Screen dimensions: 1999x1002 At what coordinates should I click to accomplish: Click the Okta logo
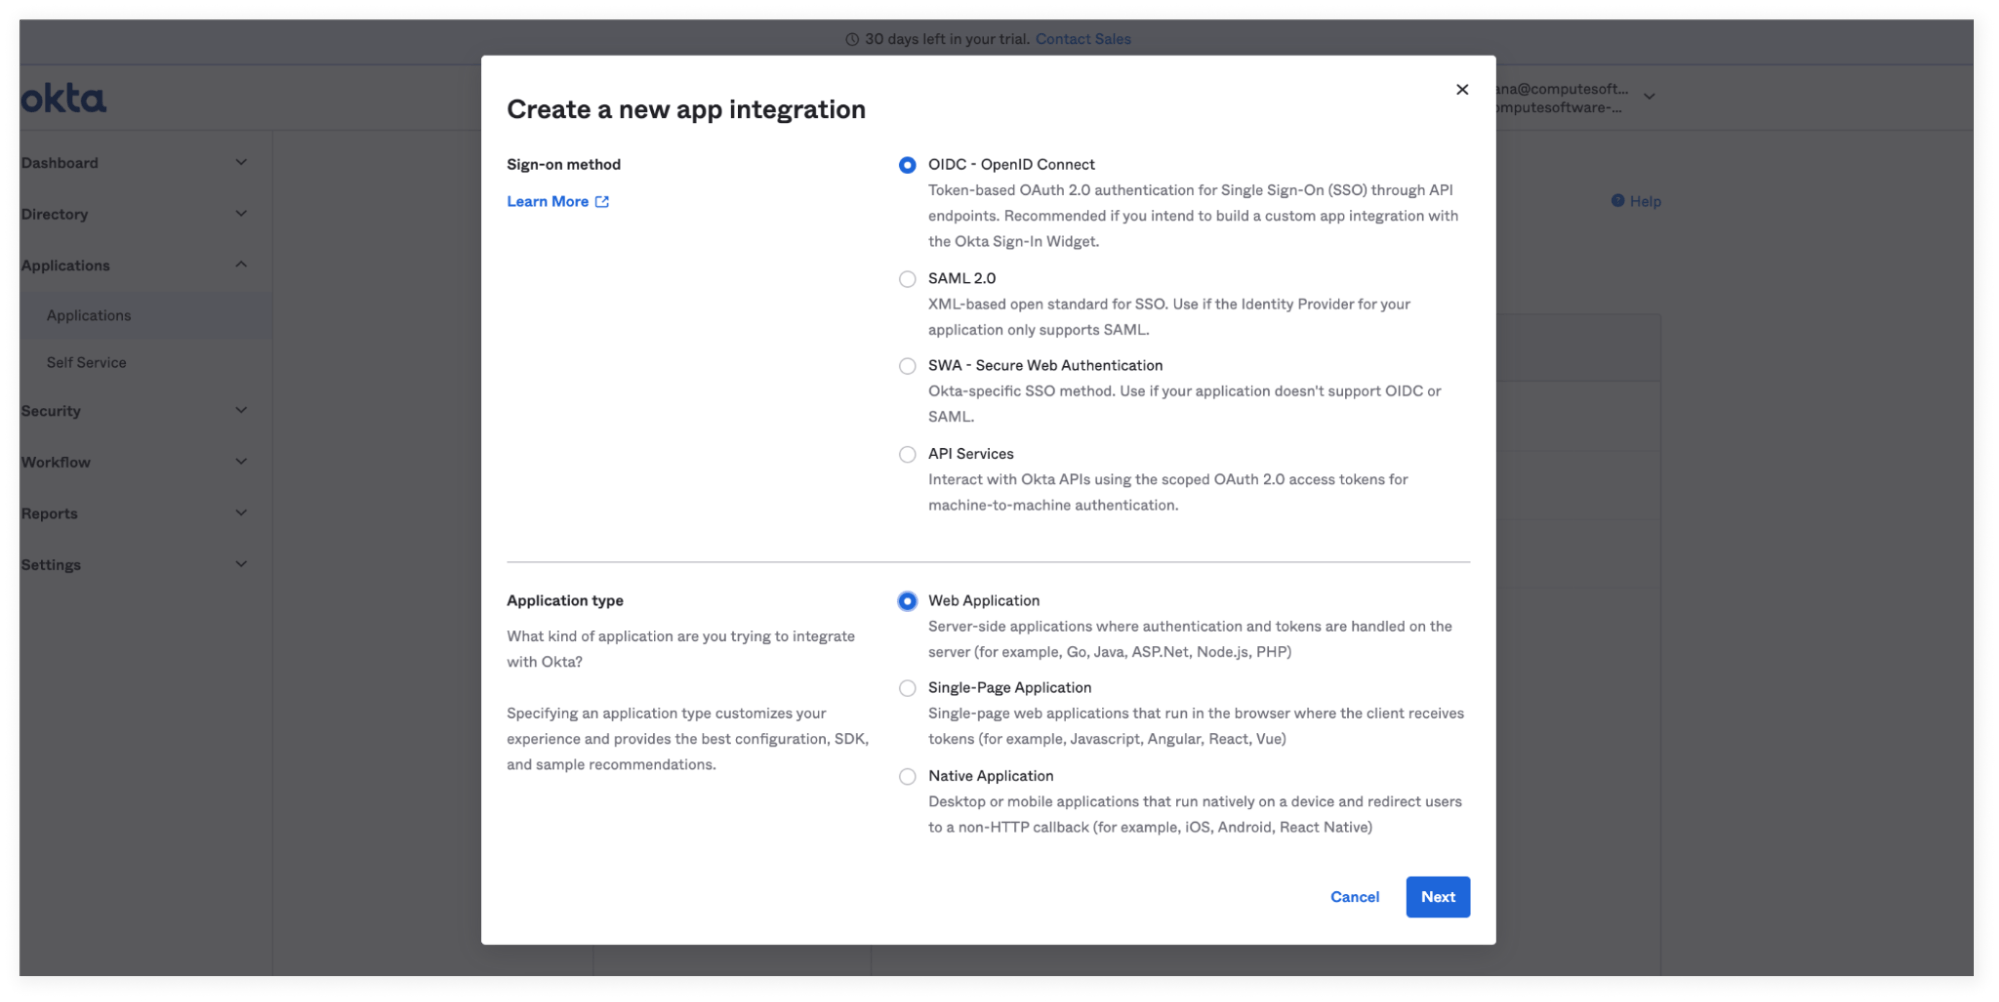pos(64,98)
